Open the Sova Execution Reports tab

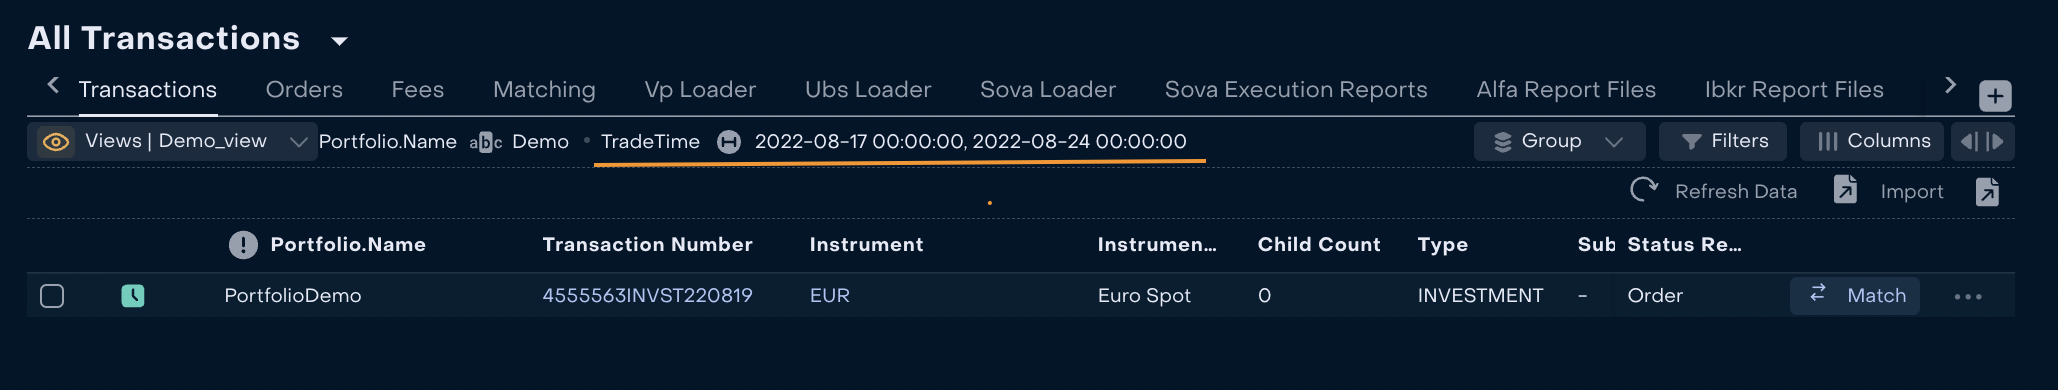point(1296,90)
